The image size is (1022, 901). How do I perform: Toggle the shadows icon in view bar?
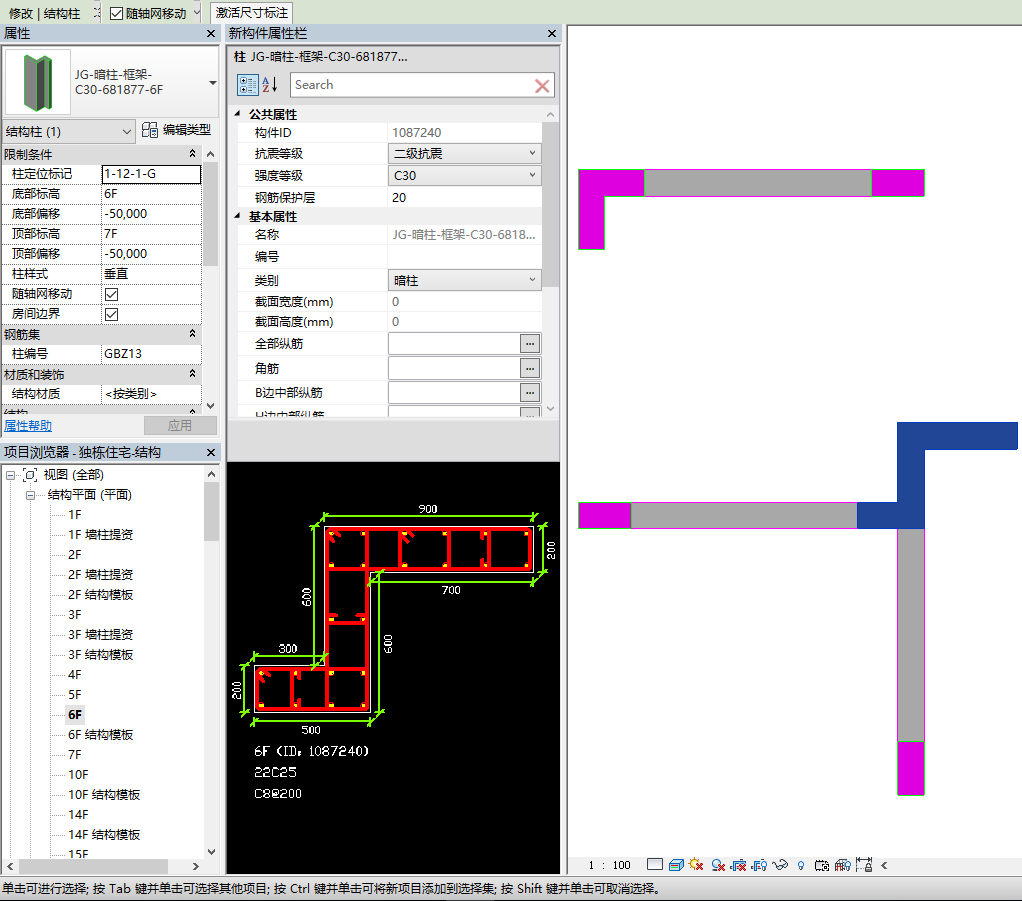pos(718,865)
